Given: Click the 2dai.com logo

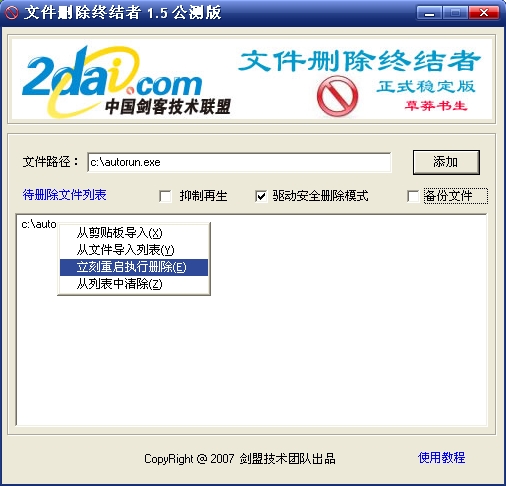Looking at the screenshot, I should [x=112, y=81].
